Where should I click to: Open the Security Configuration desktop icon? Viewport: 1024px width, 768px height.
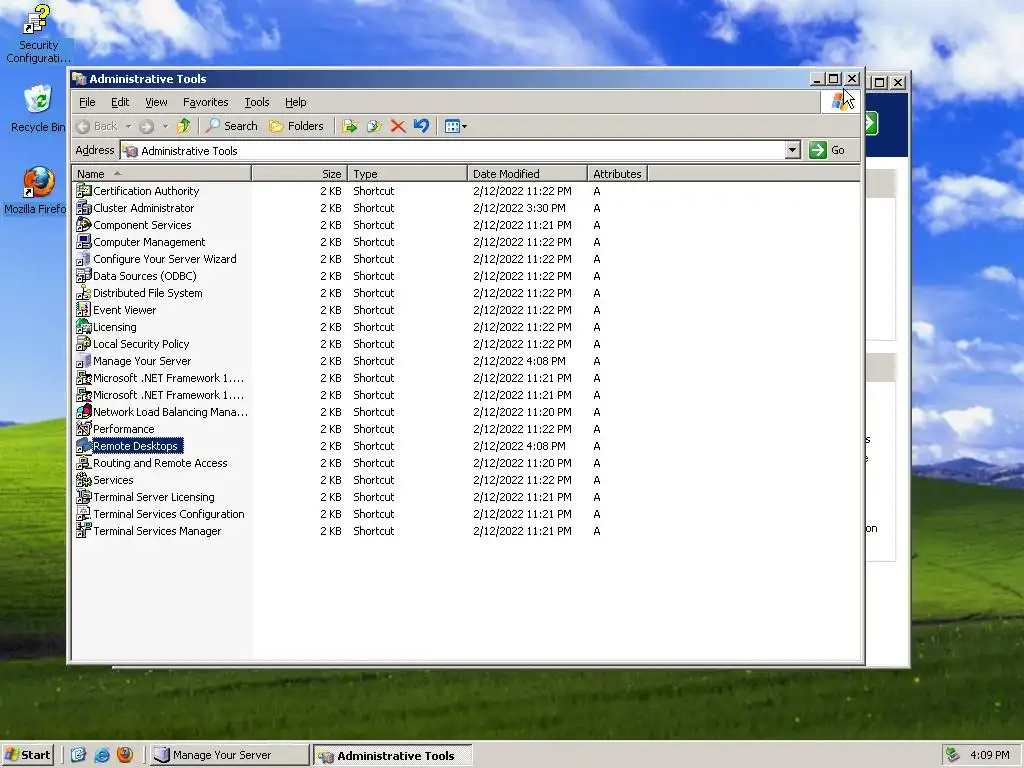click(38, 34)
